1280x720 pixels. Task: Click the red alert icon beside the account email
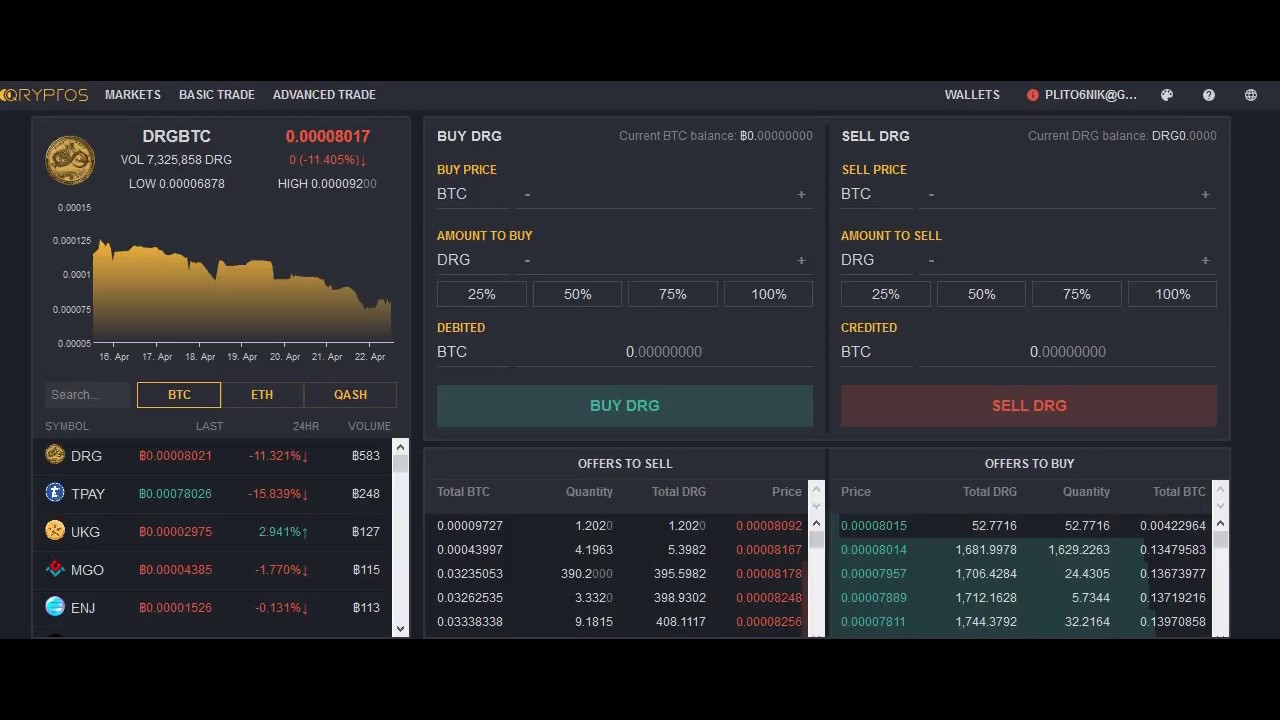pos(1033,95)
